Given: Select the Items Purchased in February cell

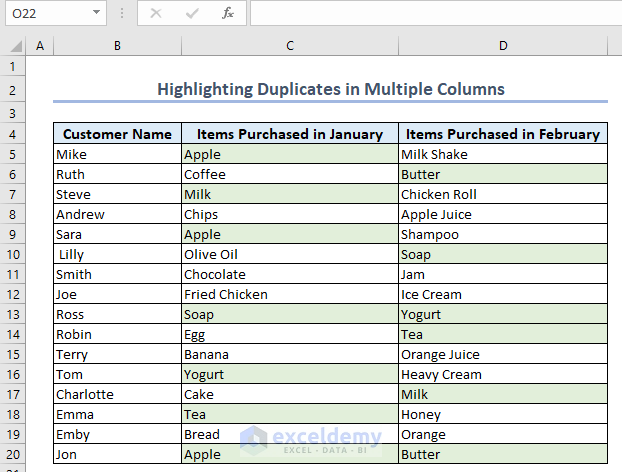Looking at the screenshot, I should point(503,134).
